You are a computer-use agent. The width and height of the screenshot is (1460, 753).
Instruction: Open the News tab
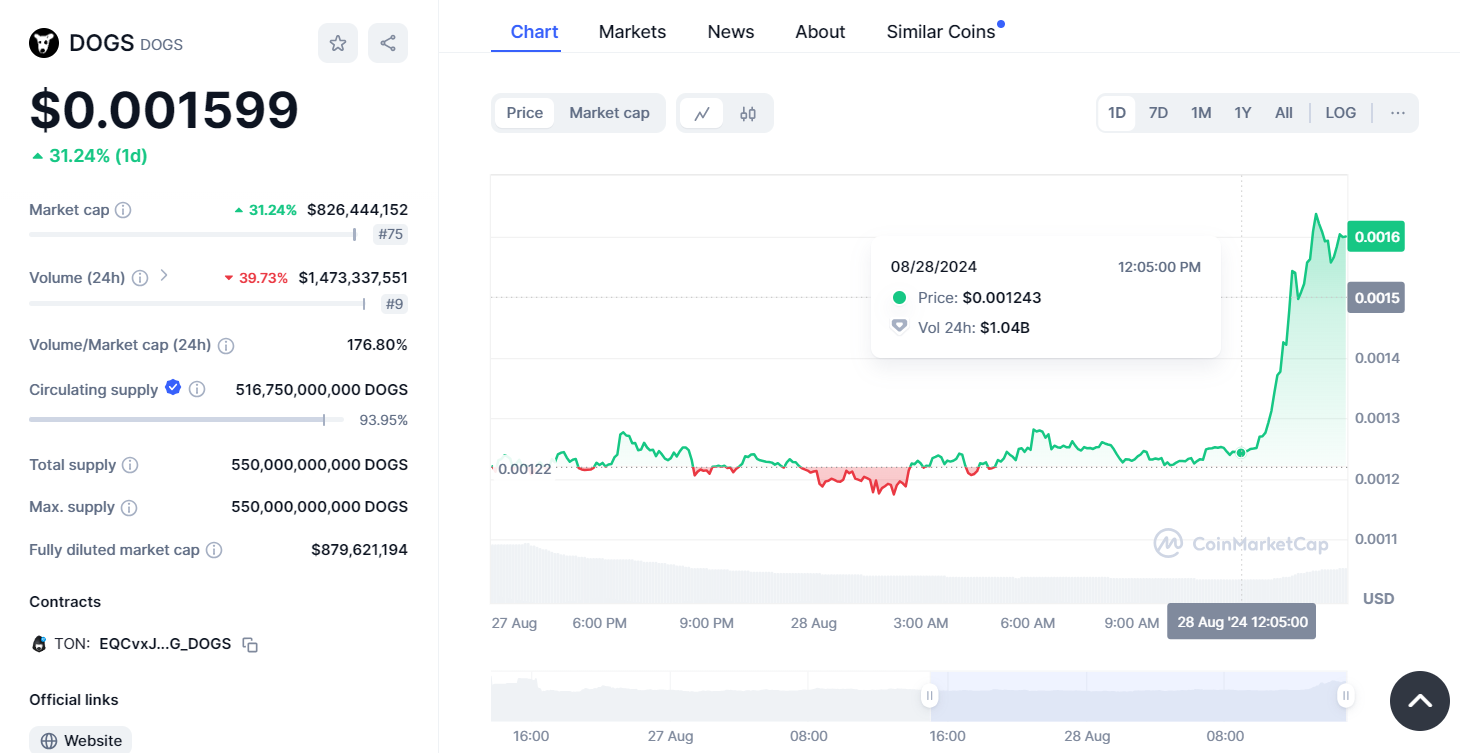pos(731,32)
